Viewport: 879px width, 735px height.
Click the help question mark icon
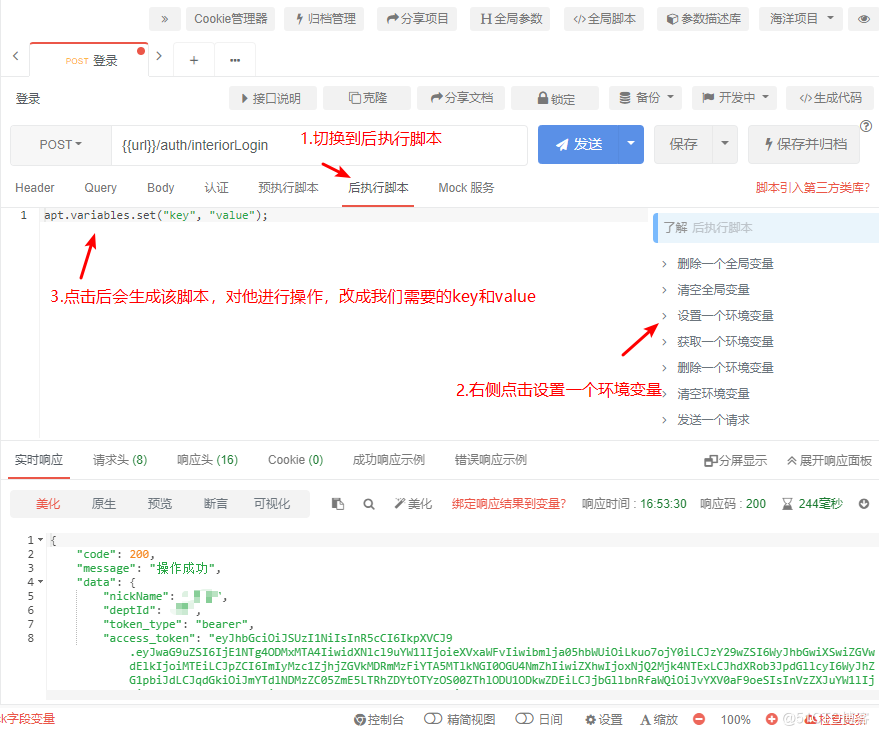click(866, 126)
